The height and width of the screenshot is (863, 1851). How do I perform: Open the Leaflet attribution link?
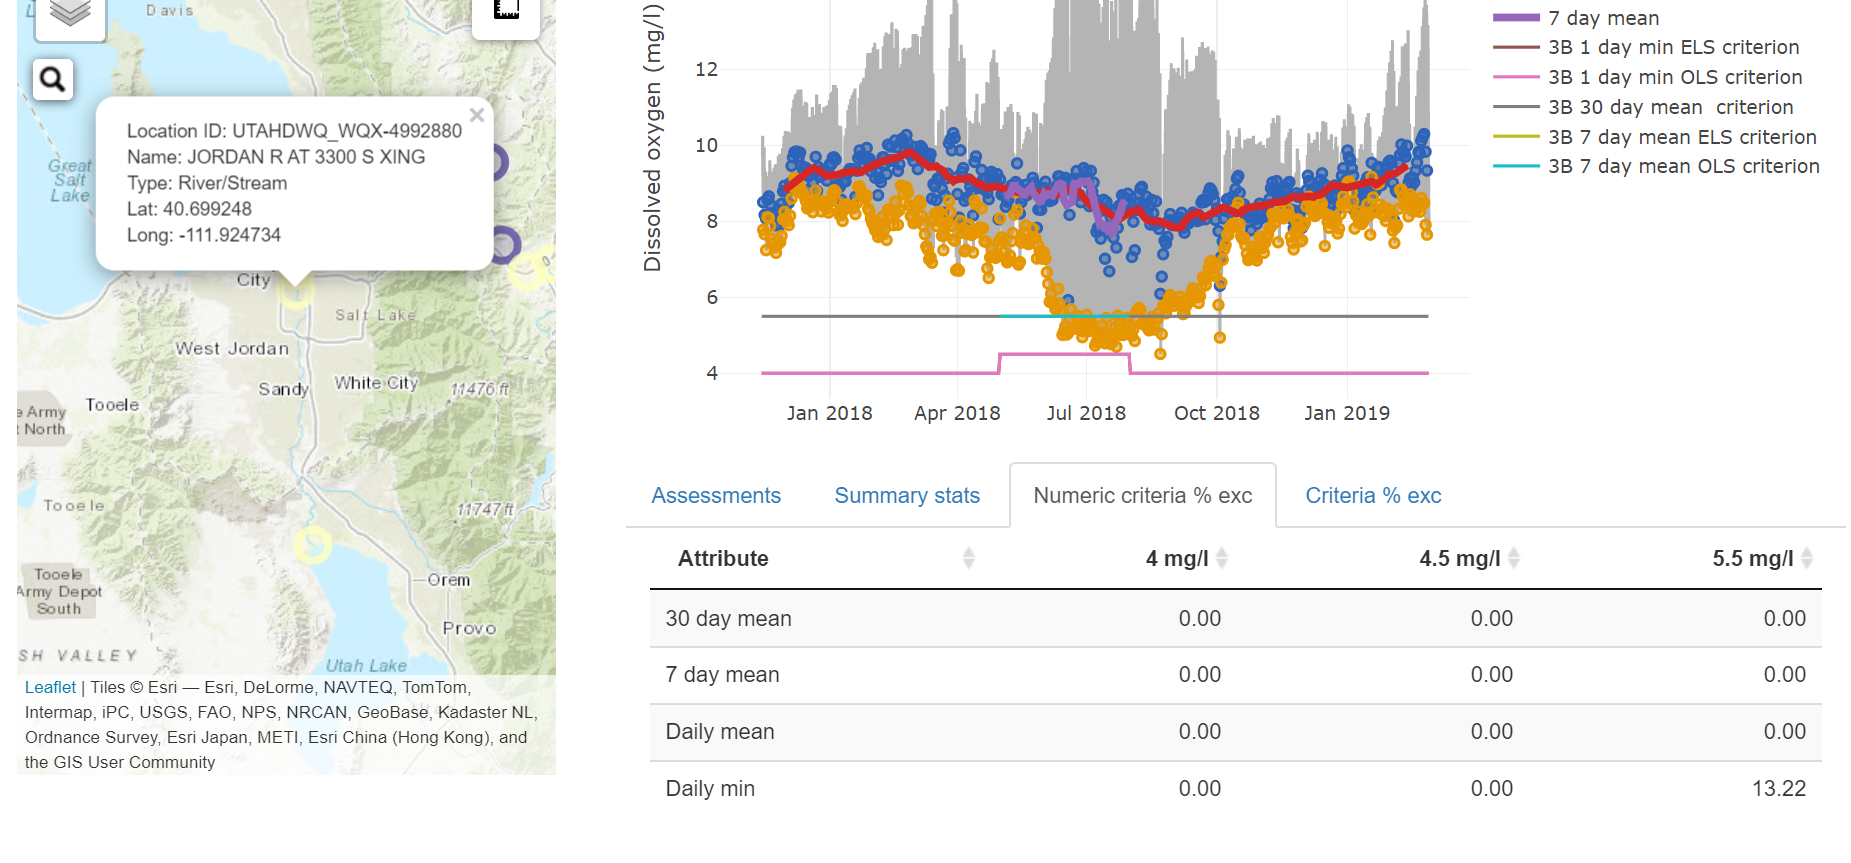coord(50,687)
